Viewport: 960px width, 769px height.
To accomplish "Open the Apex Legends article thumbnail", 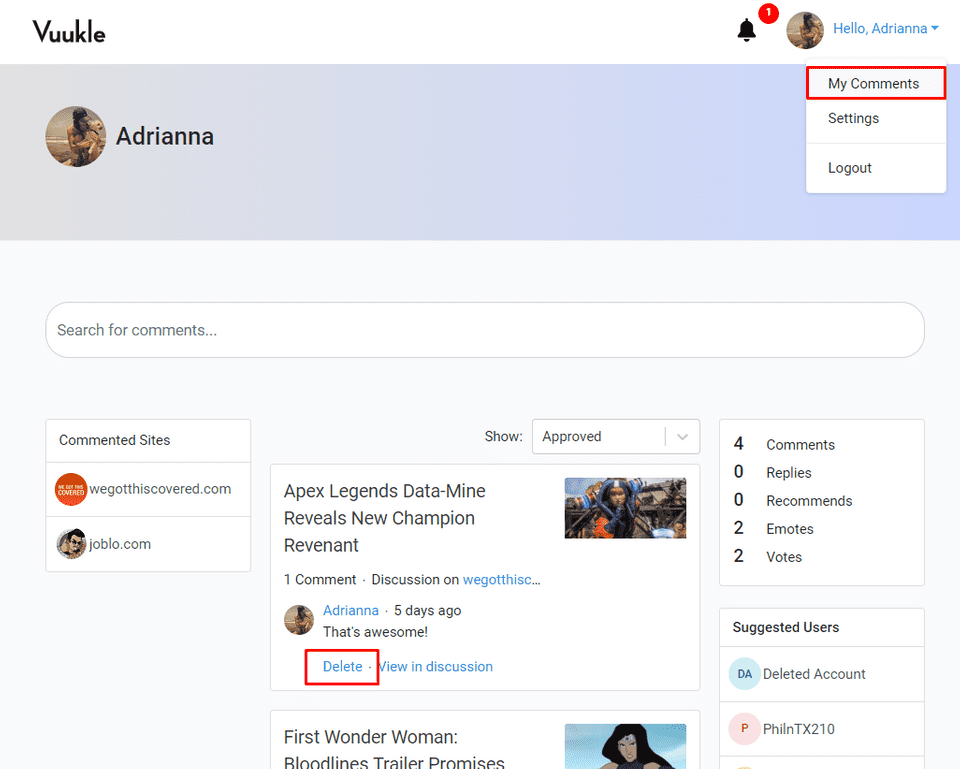I will tap(625, 508).
